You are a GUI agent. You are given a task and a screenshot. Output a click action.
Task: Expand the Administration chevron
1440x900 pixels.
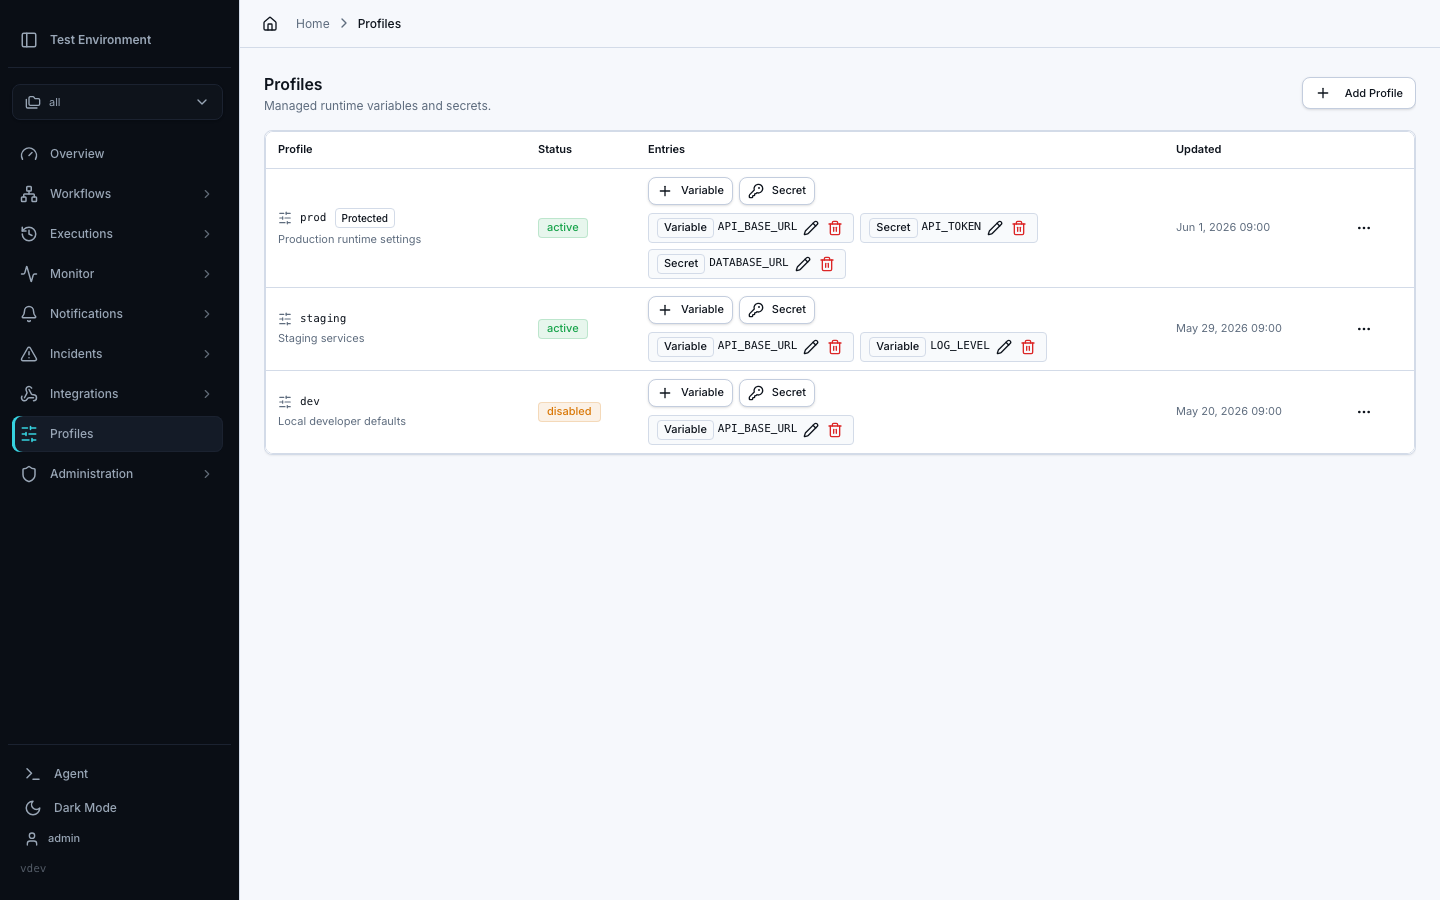pos(207,474)
